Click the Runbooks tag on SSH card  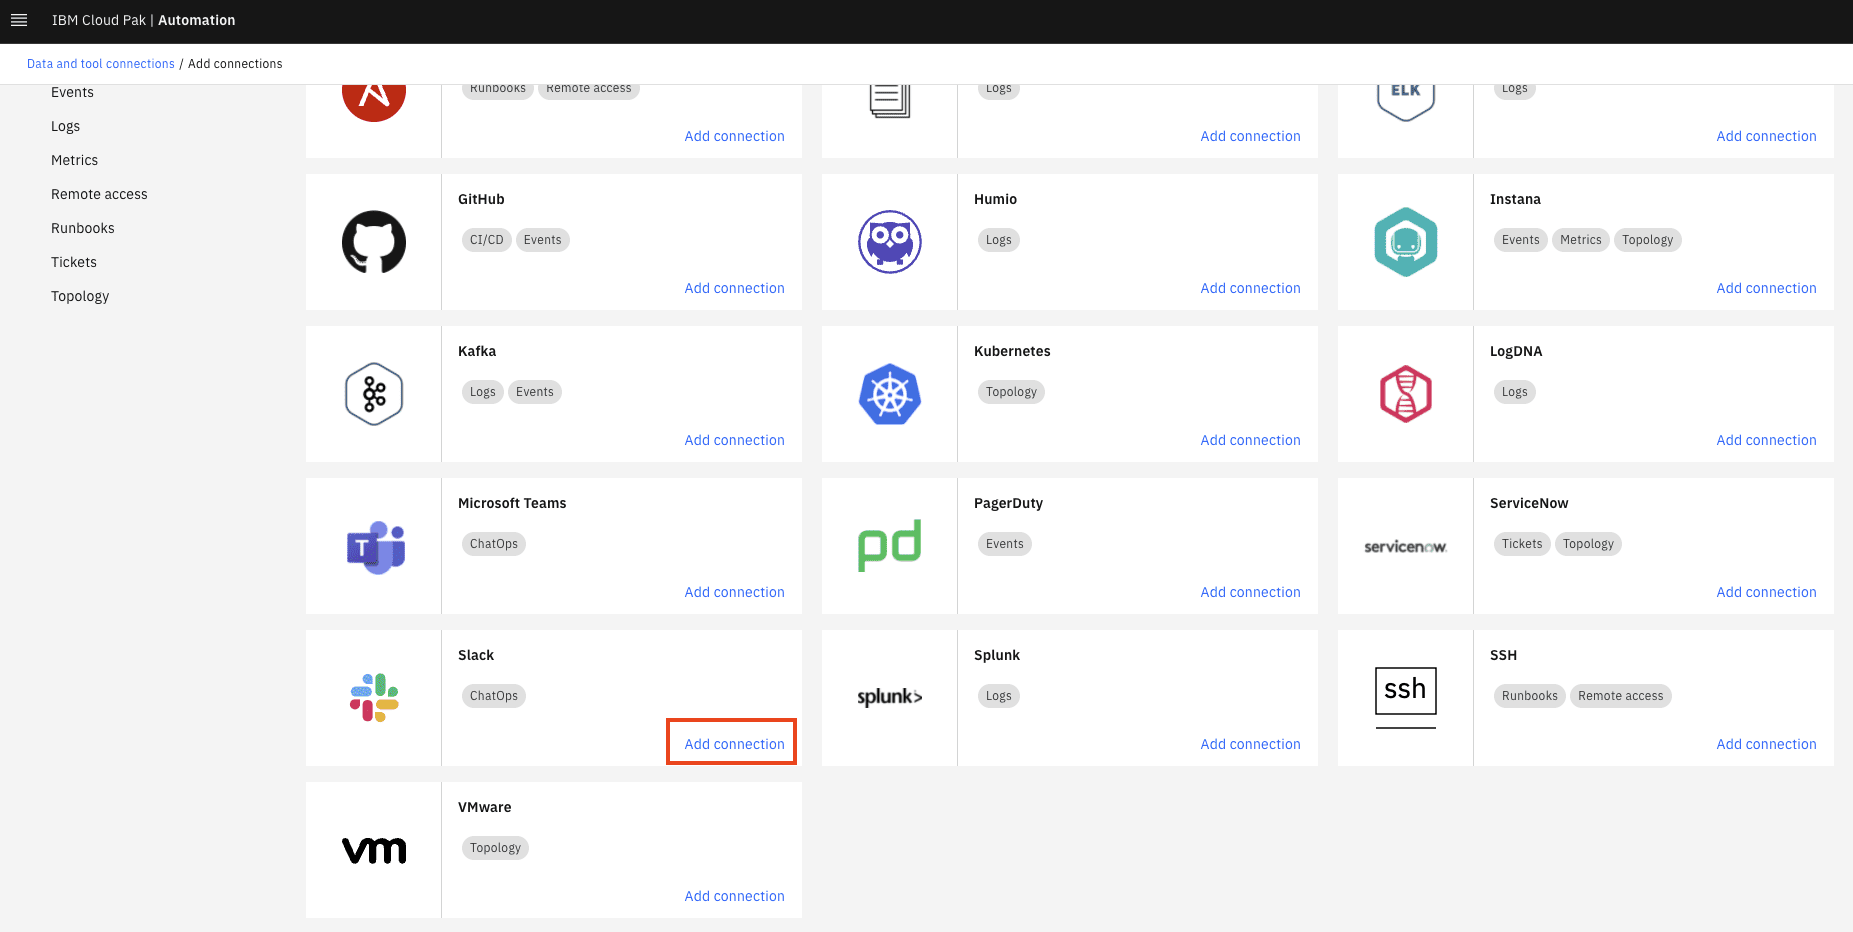pyautogui.click(x=1530, y=696)
